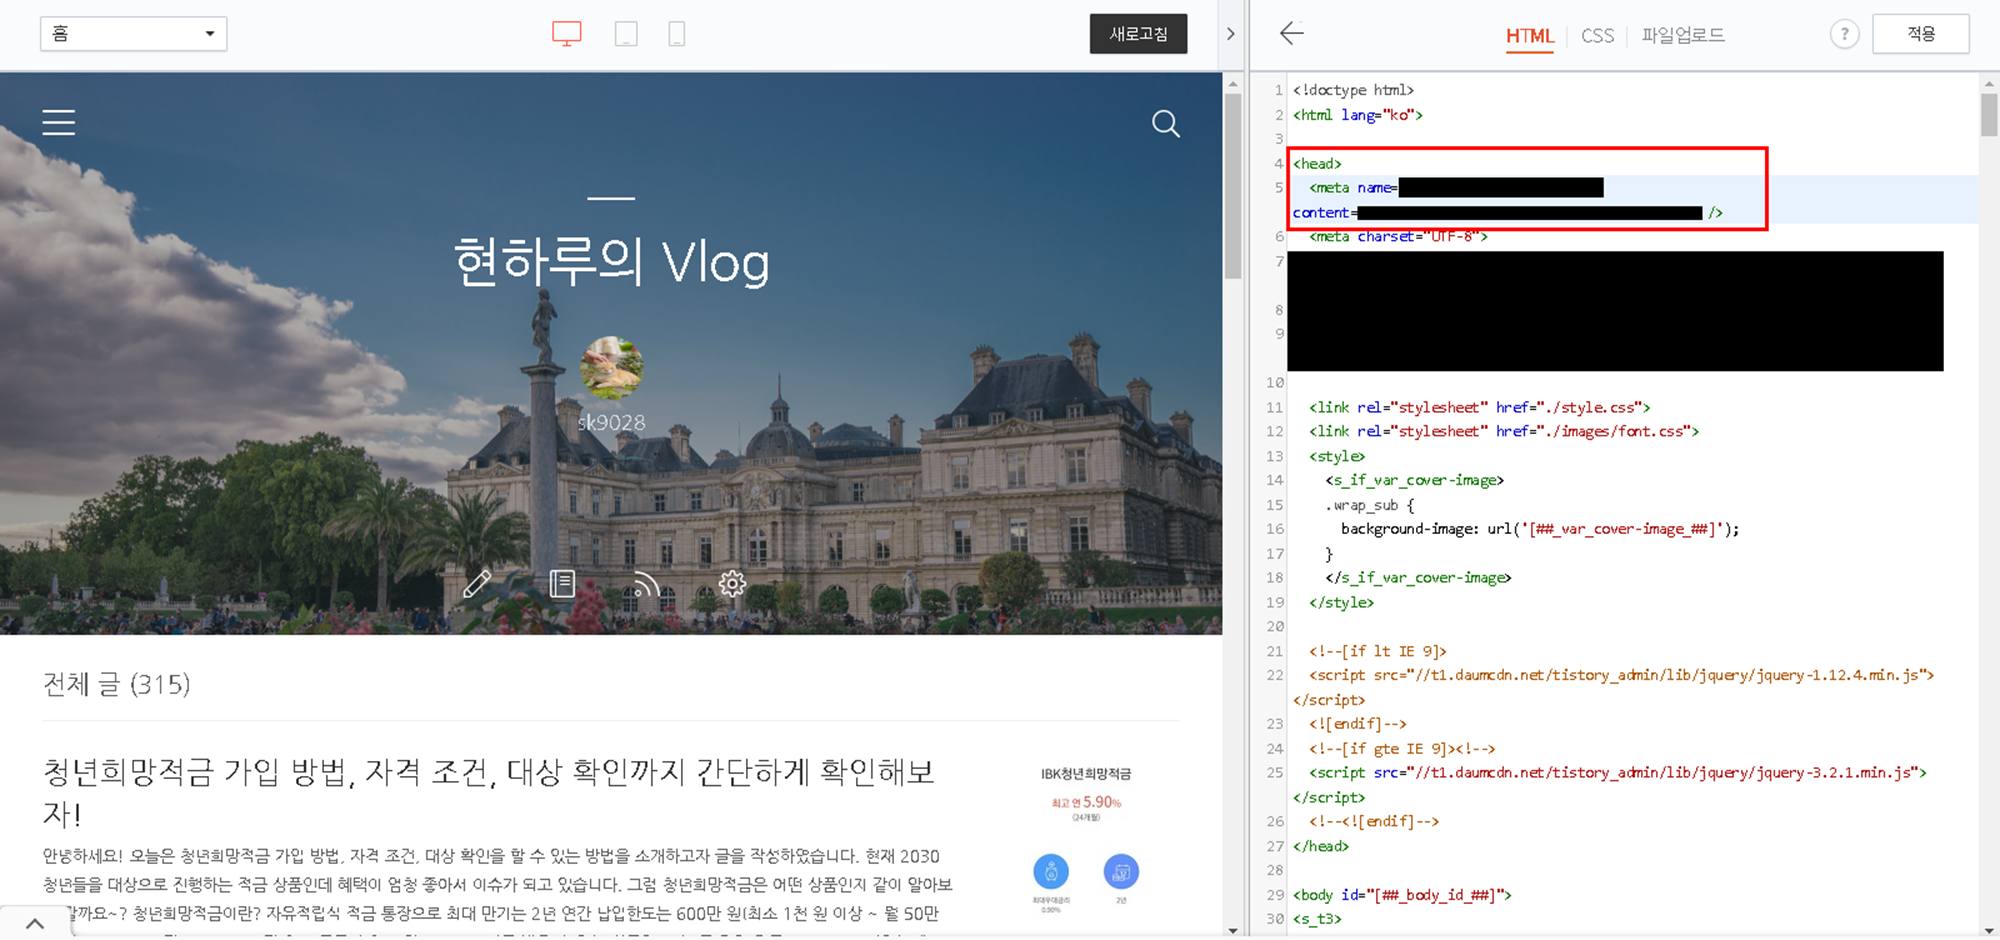Viewport: 2000px width, 940px height.
Task: Open the blog search icon
Action: tap(1165, 124)
